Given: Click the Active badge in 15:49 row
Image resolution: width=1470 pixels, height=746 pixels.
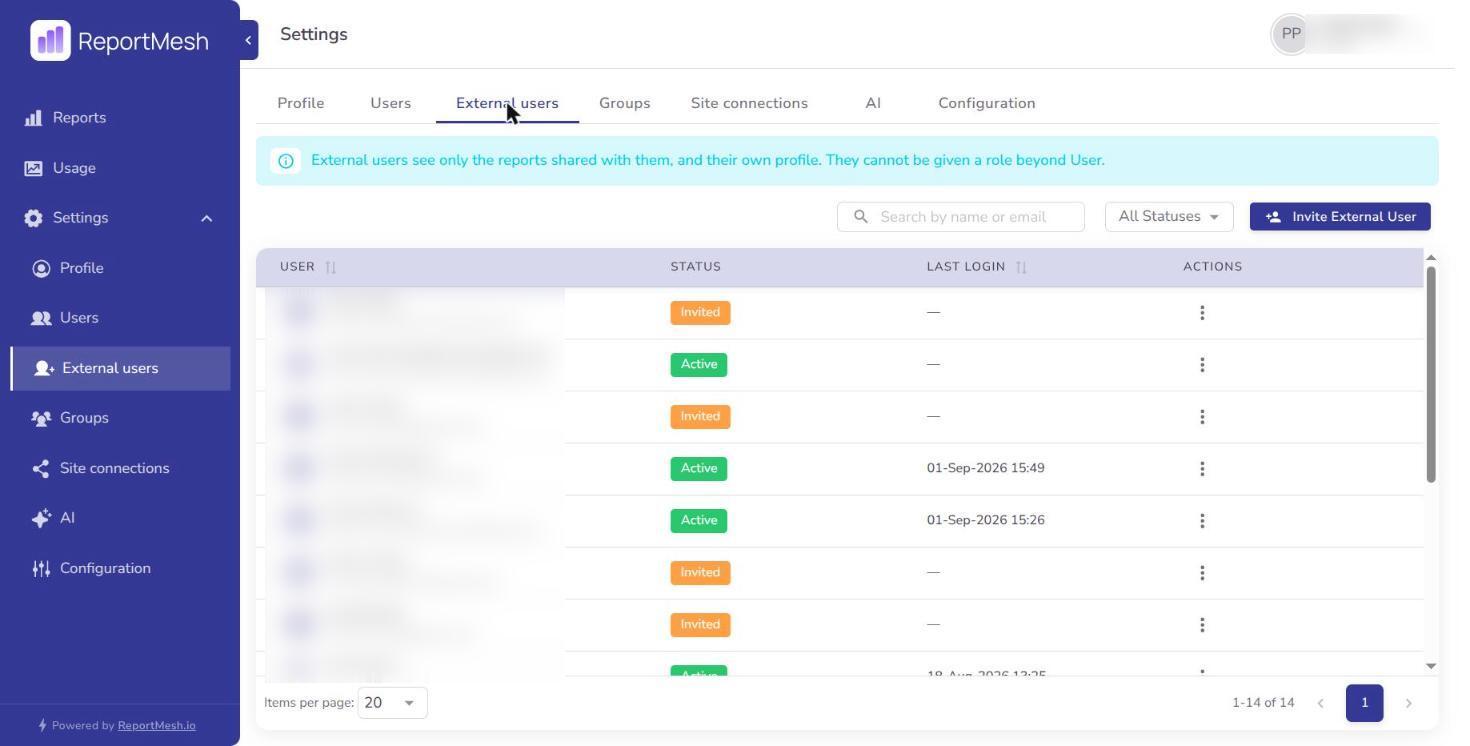Looking at the screenshot, I should tap(699, 469).
